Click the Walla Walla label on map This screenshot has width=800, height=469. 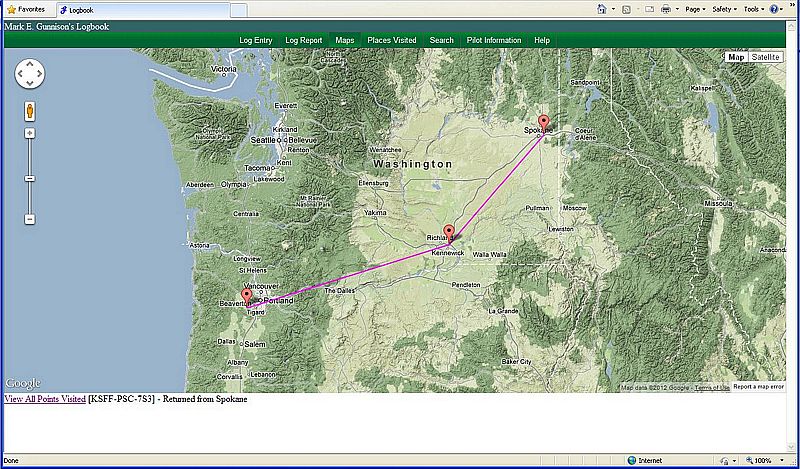point(489,254)
